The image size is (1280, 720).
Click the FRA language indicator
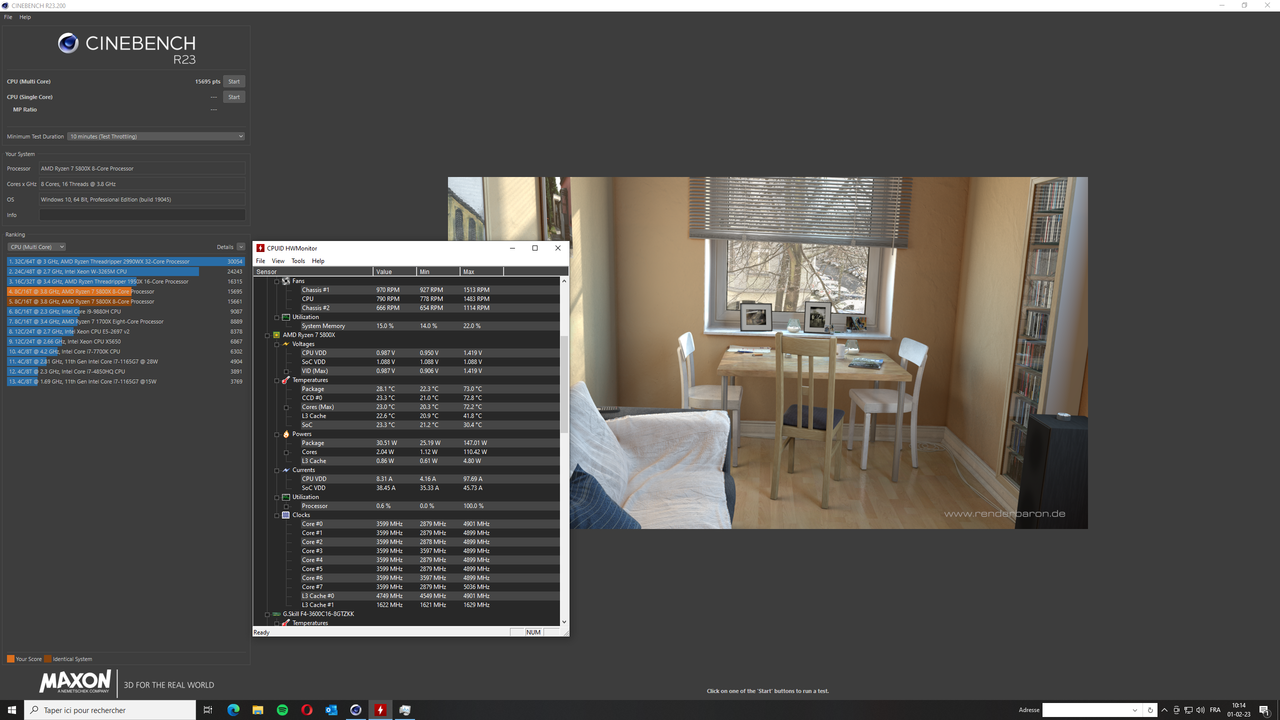[1215, 710]
